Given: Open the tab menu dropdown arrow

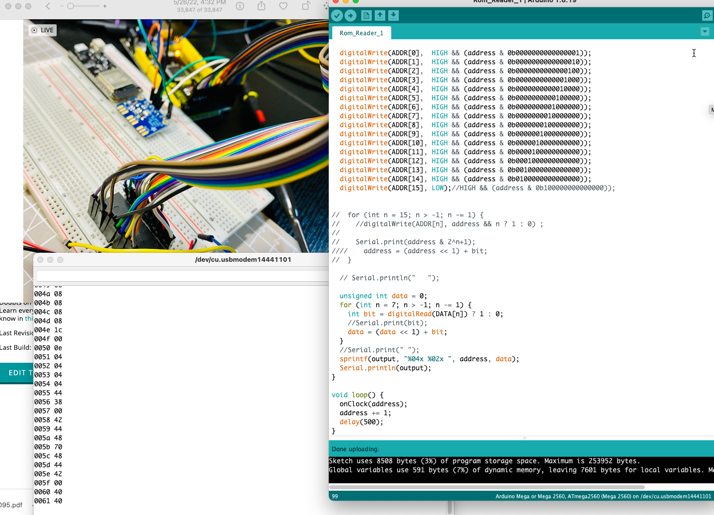Looking at the screenshot, I should click(x=705, y=32).
